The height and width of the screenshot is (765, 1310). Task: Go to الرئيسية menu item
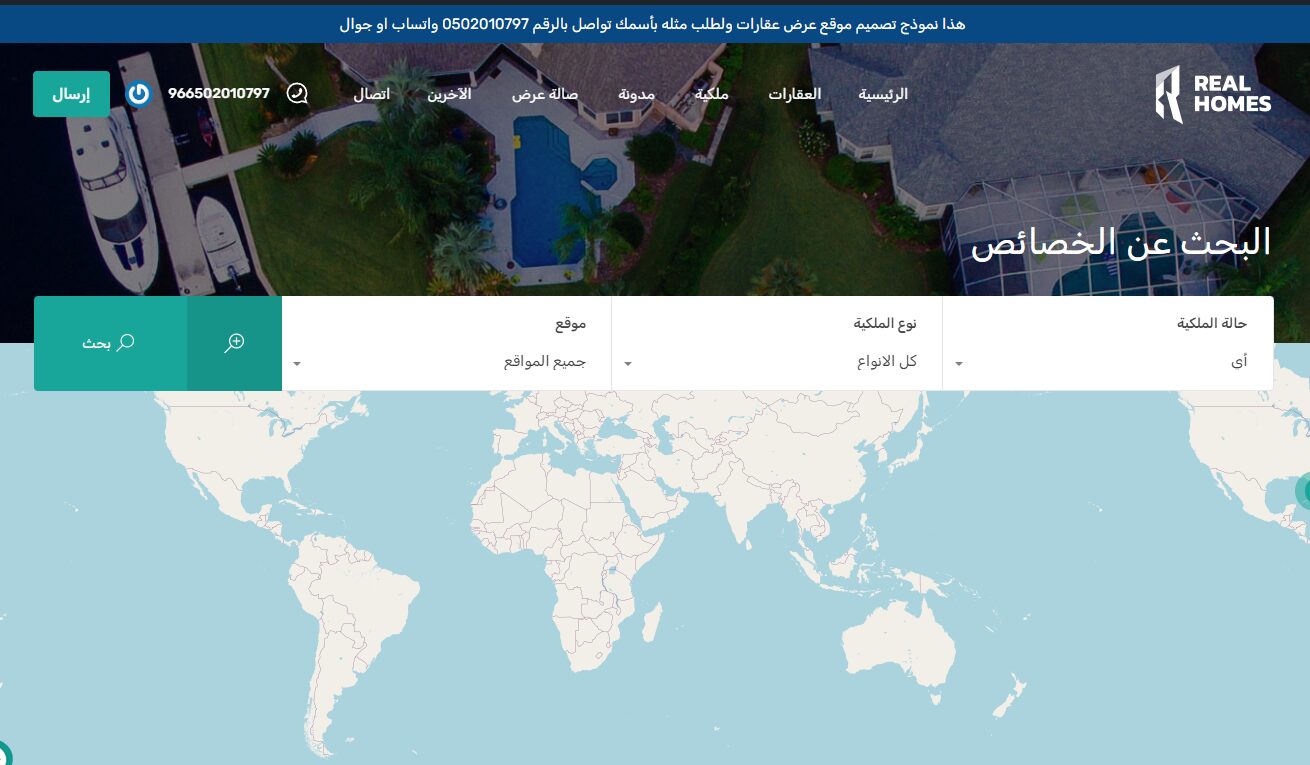click(883, 95)
